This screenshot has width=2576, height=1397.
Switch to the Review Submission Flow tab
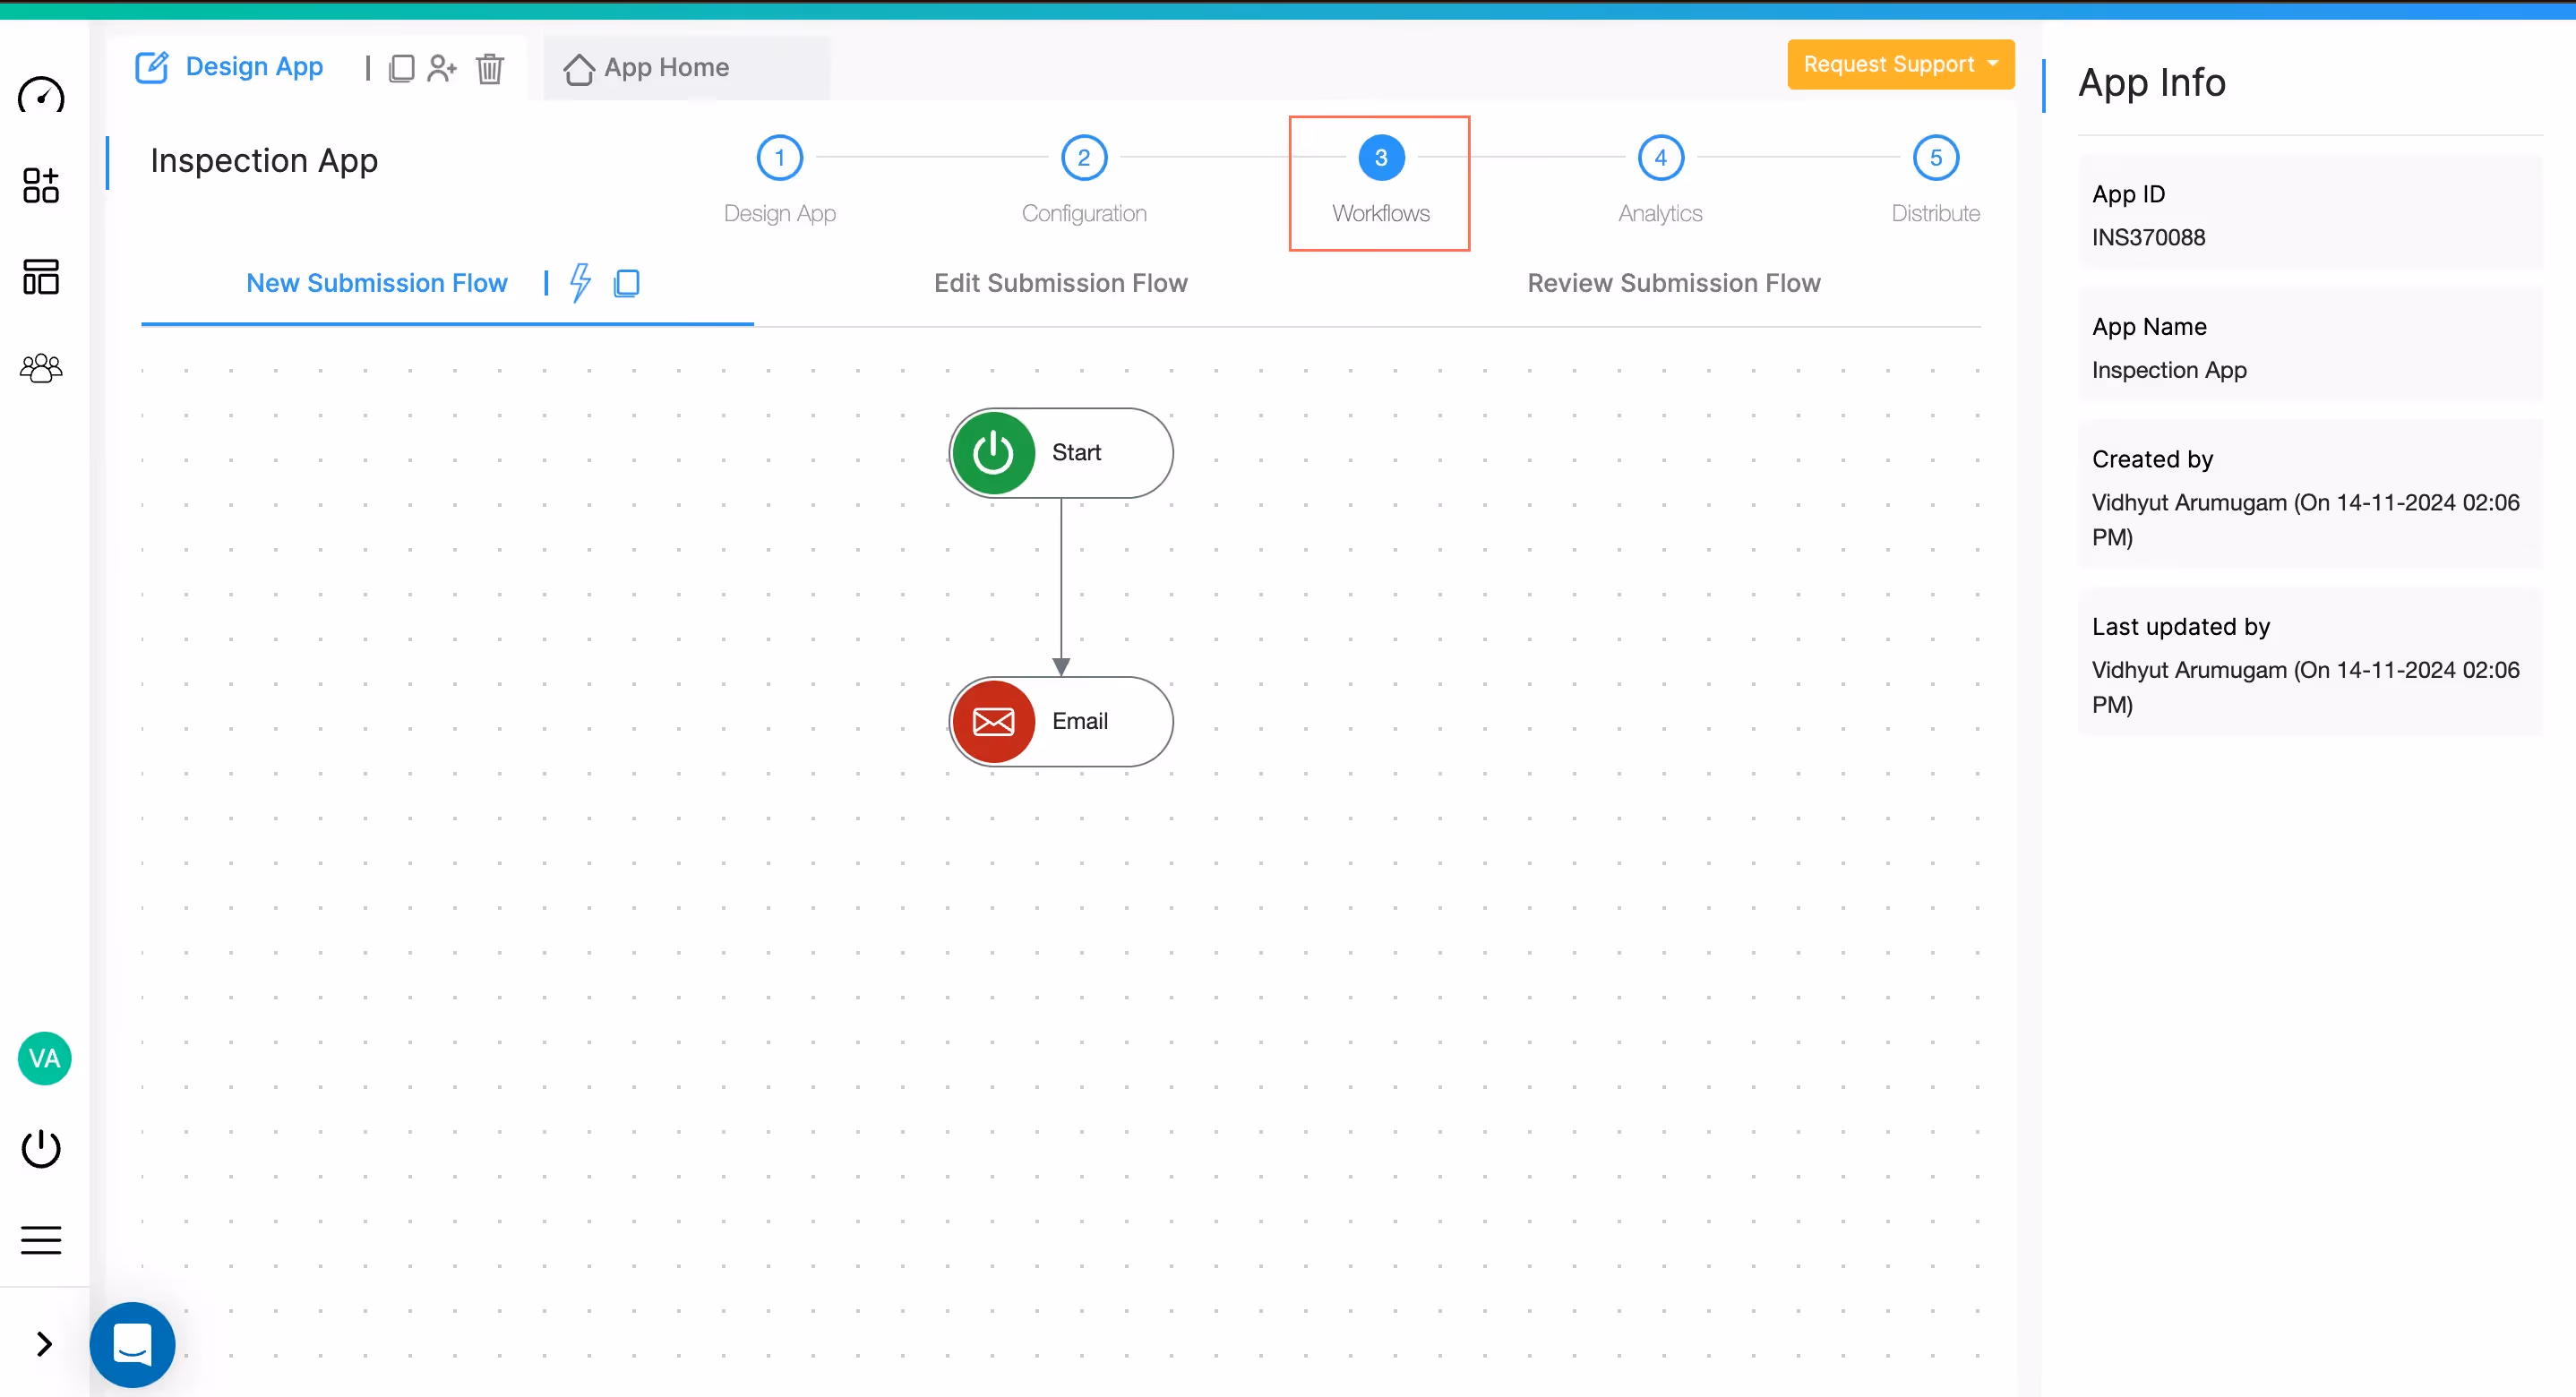(1674, 283)
